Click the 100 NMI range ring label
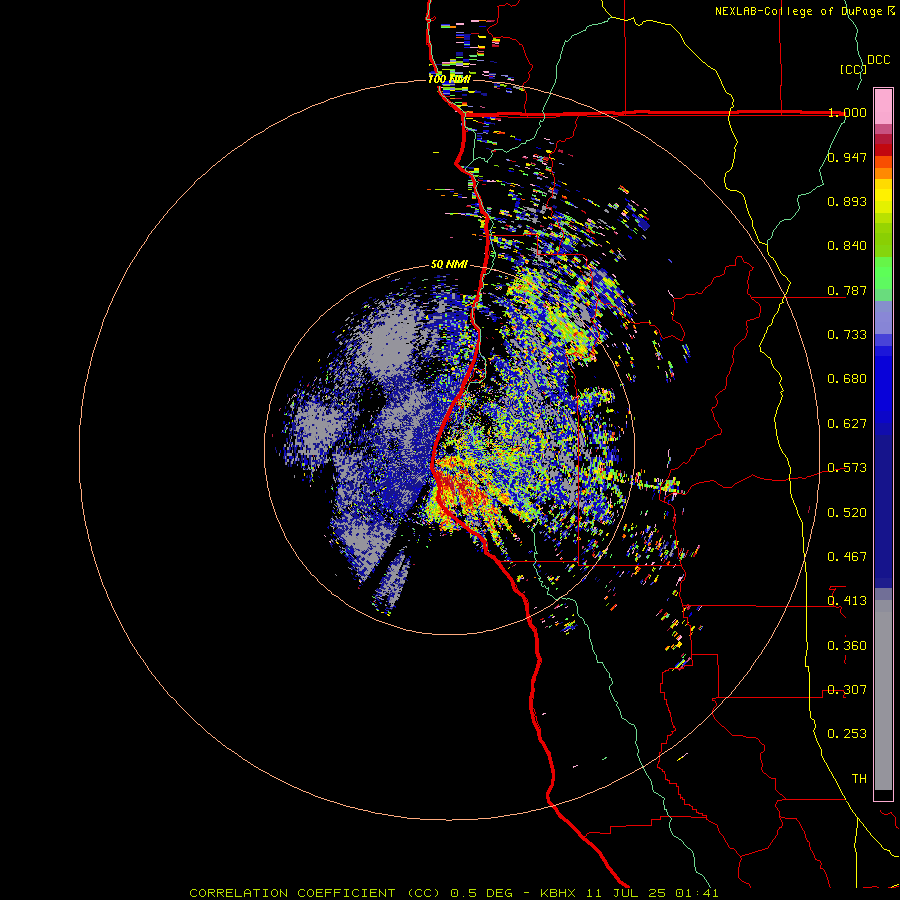Viewport: 900px width, 900px height. [449, 79]
